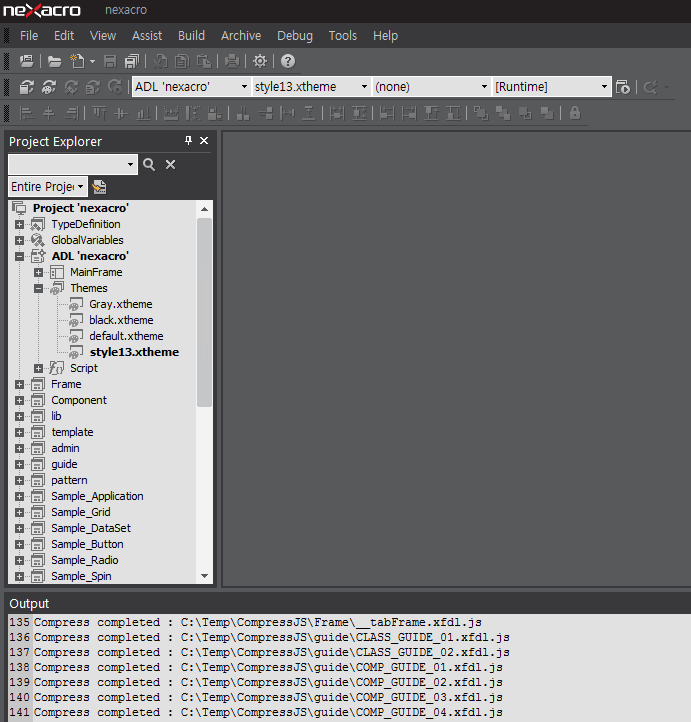This screenshot has width=691, height=722.
Task: Expand the TypeDefinition node
Action: tap(19, 225)
